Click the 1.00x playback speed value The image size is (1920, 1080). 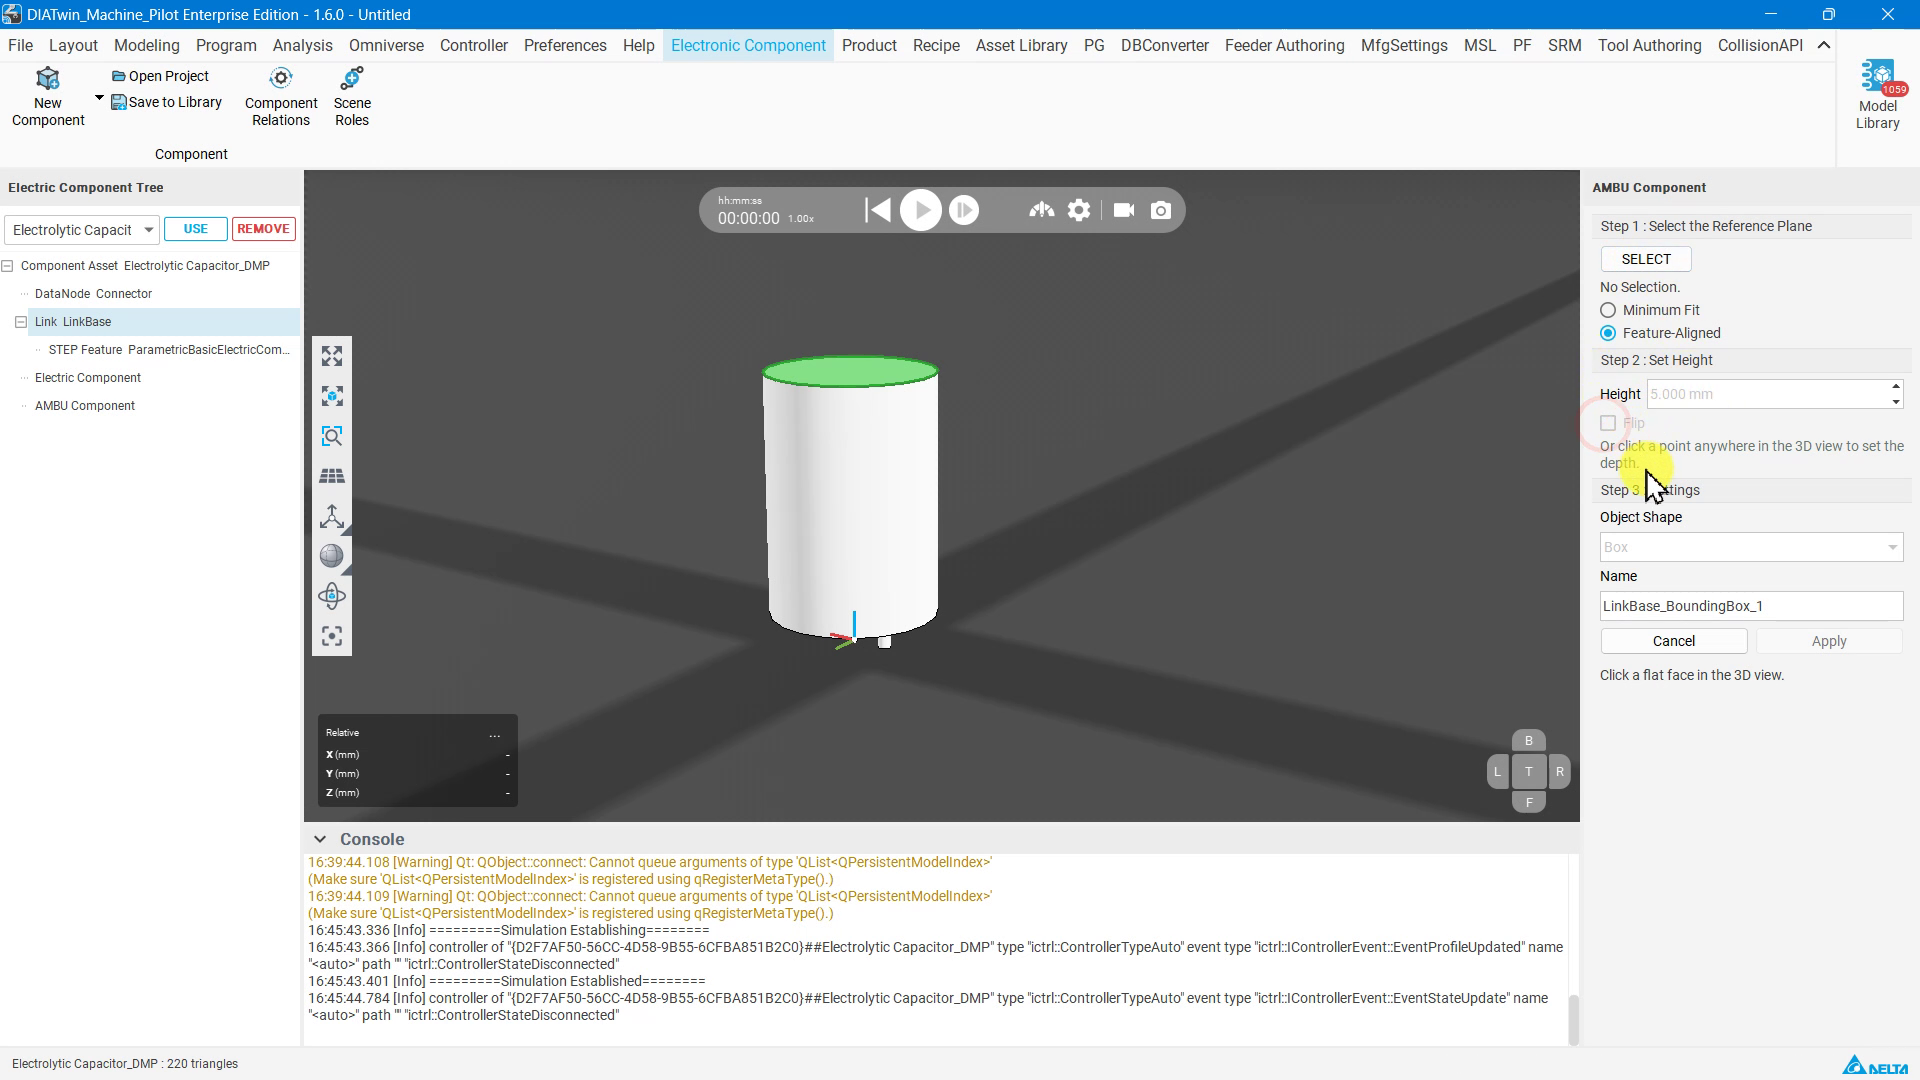(x=801, y=219)
